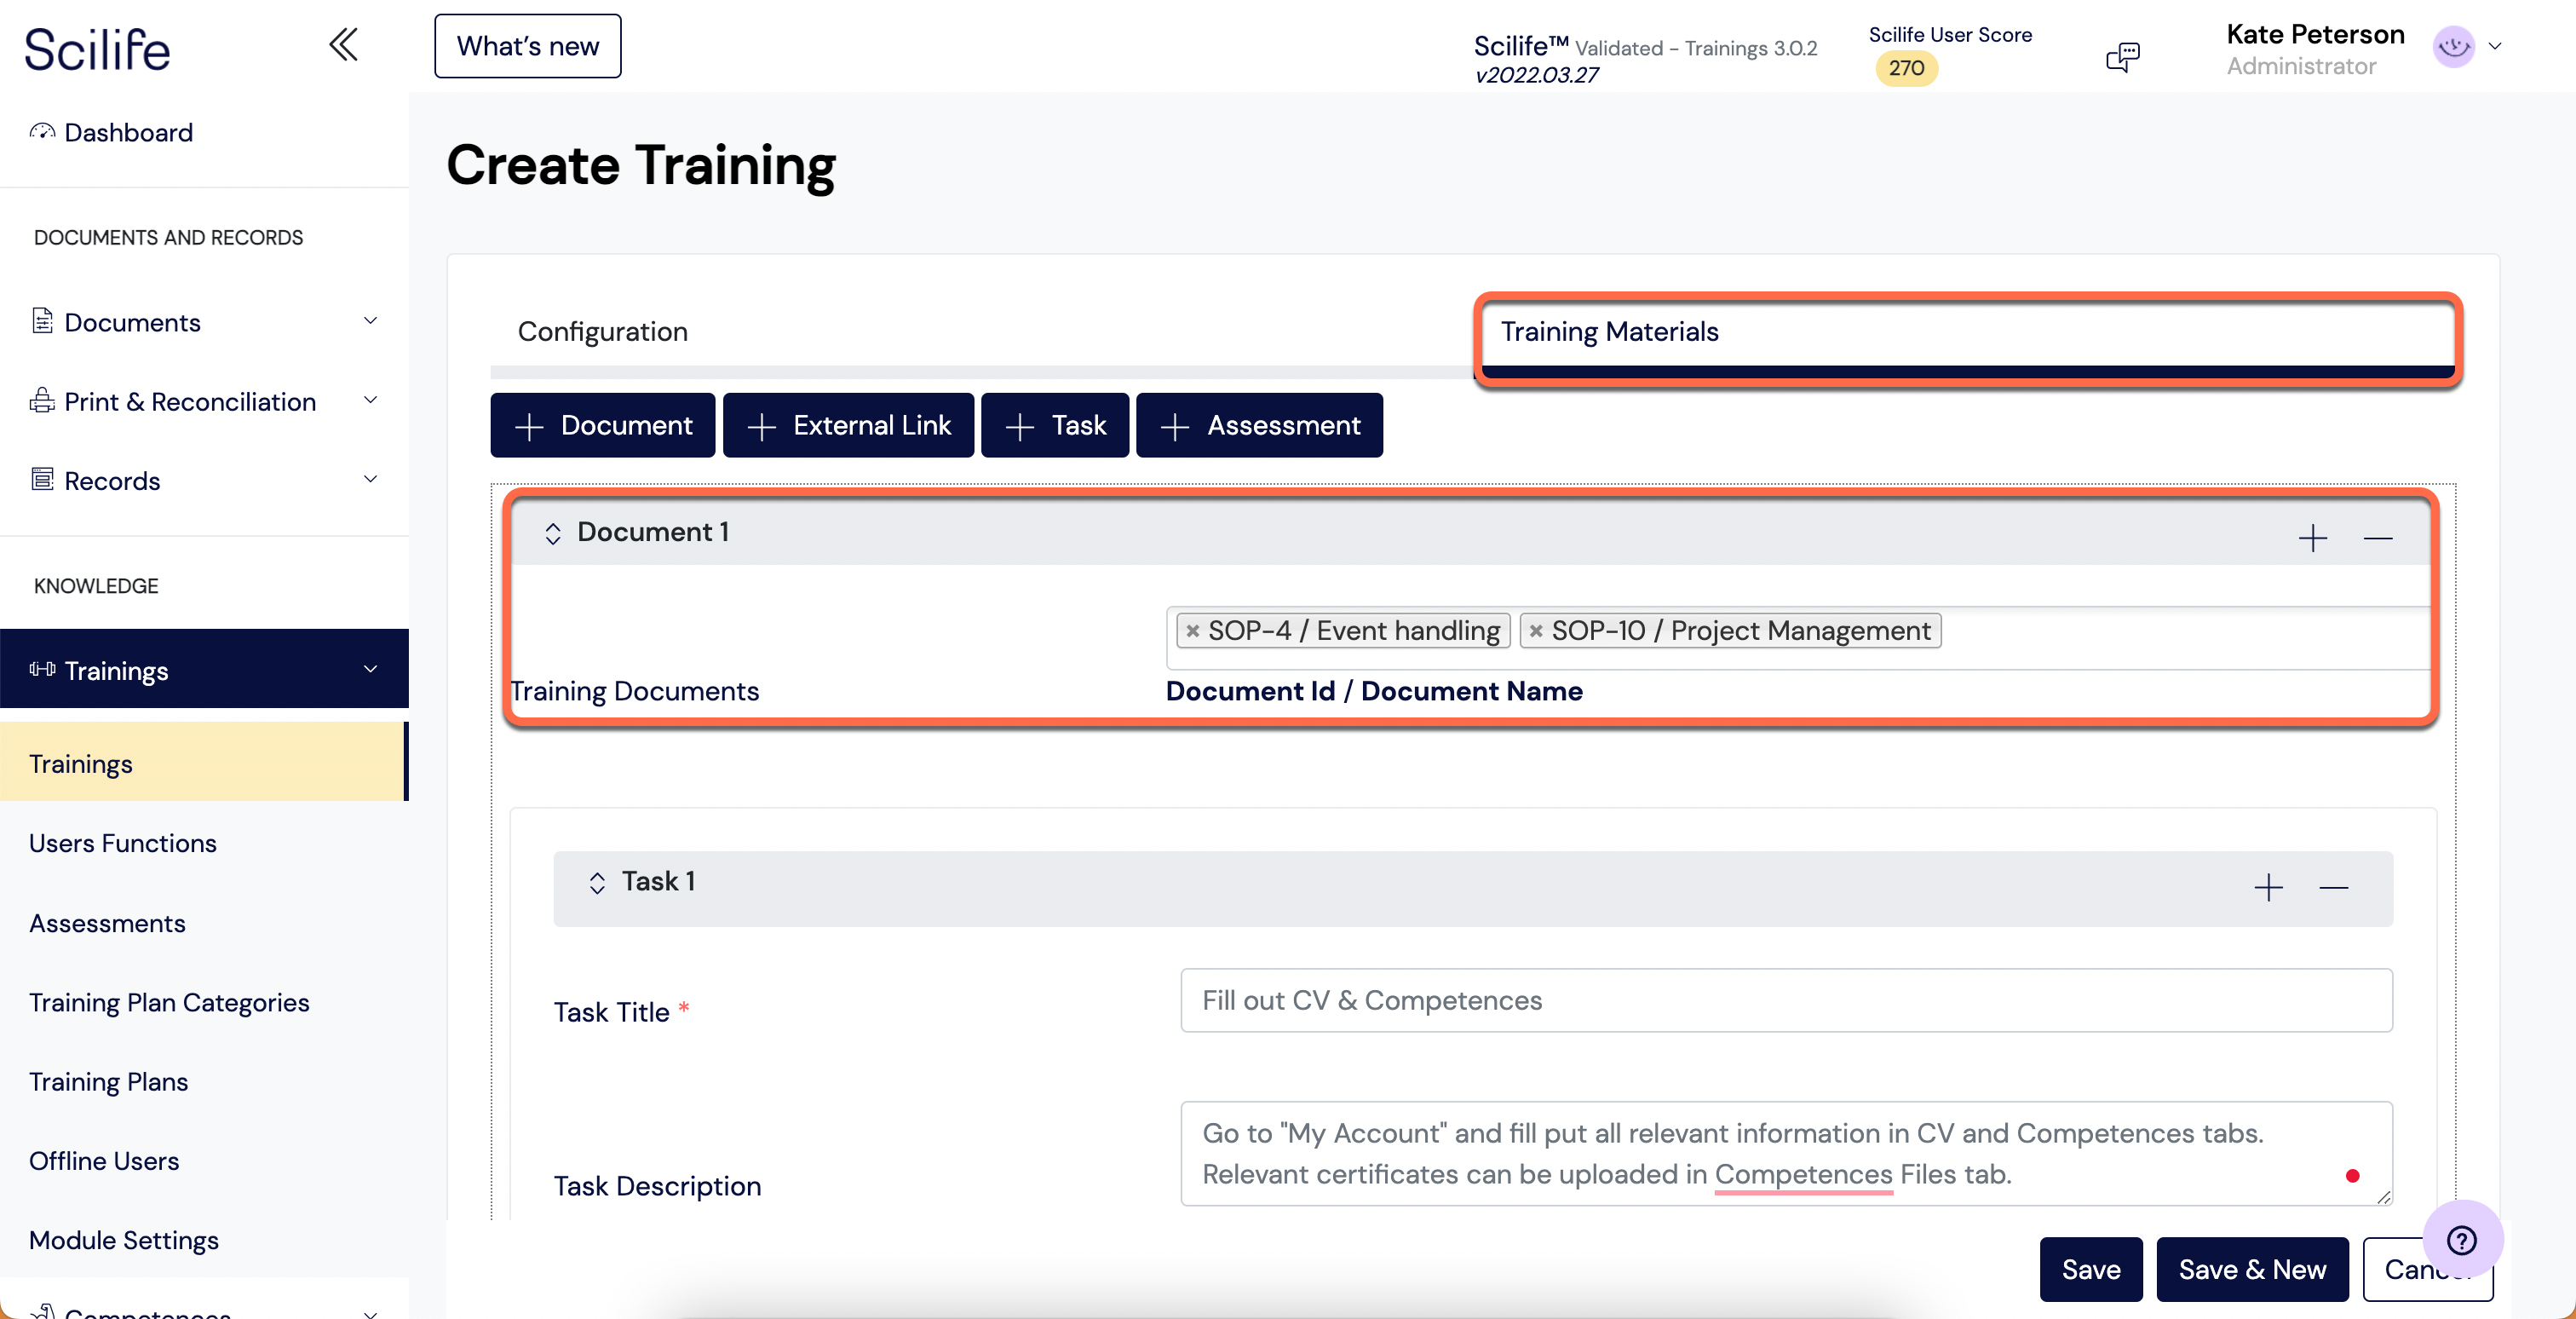Remove SOP-4 / Event handling tag
Screen dimensions: 2576x1319
coord(1192,631)
